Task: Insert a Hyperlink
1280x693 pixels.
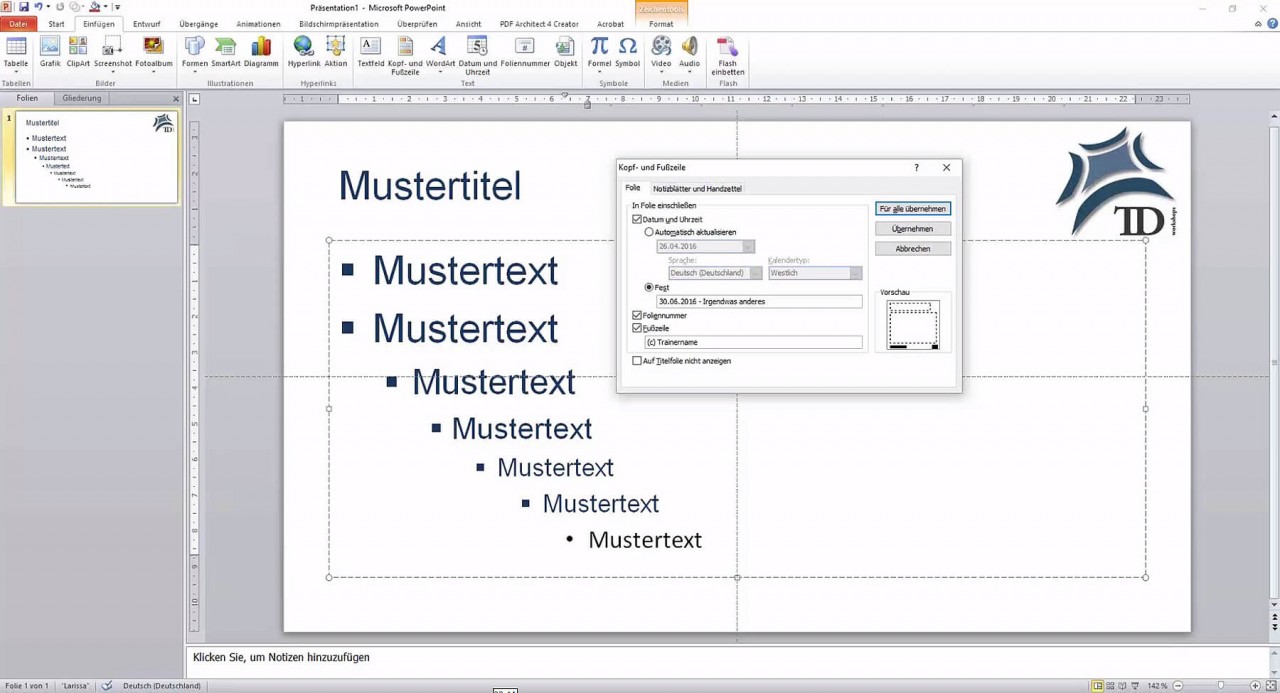Action: [x=302, y=52]
